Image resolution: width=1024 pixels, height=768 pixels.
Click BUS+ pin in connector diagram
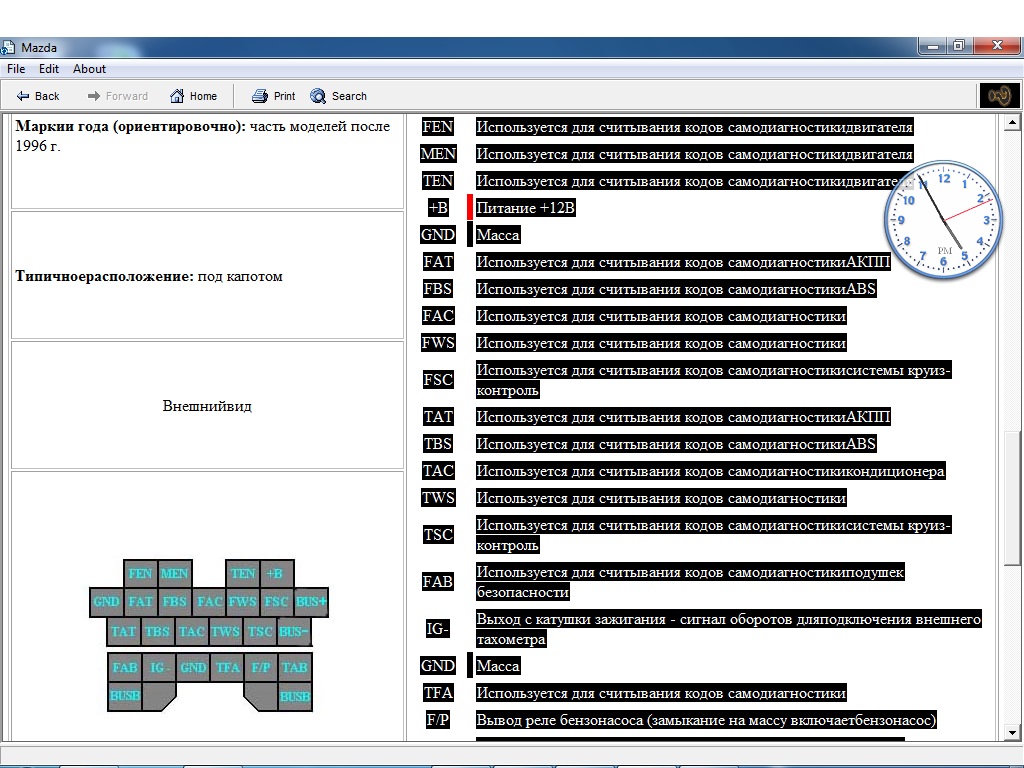(x=312, y=601)
